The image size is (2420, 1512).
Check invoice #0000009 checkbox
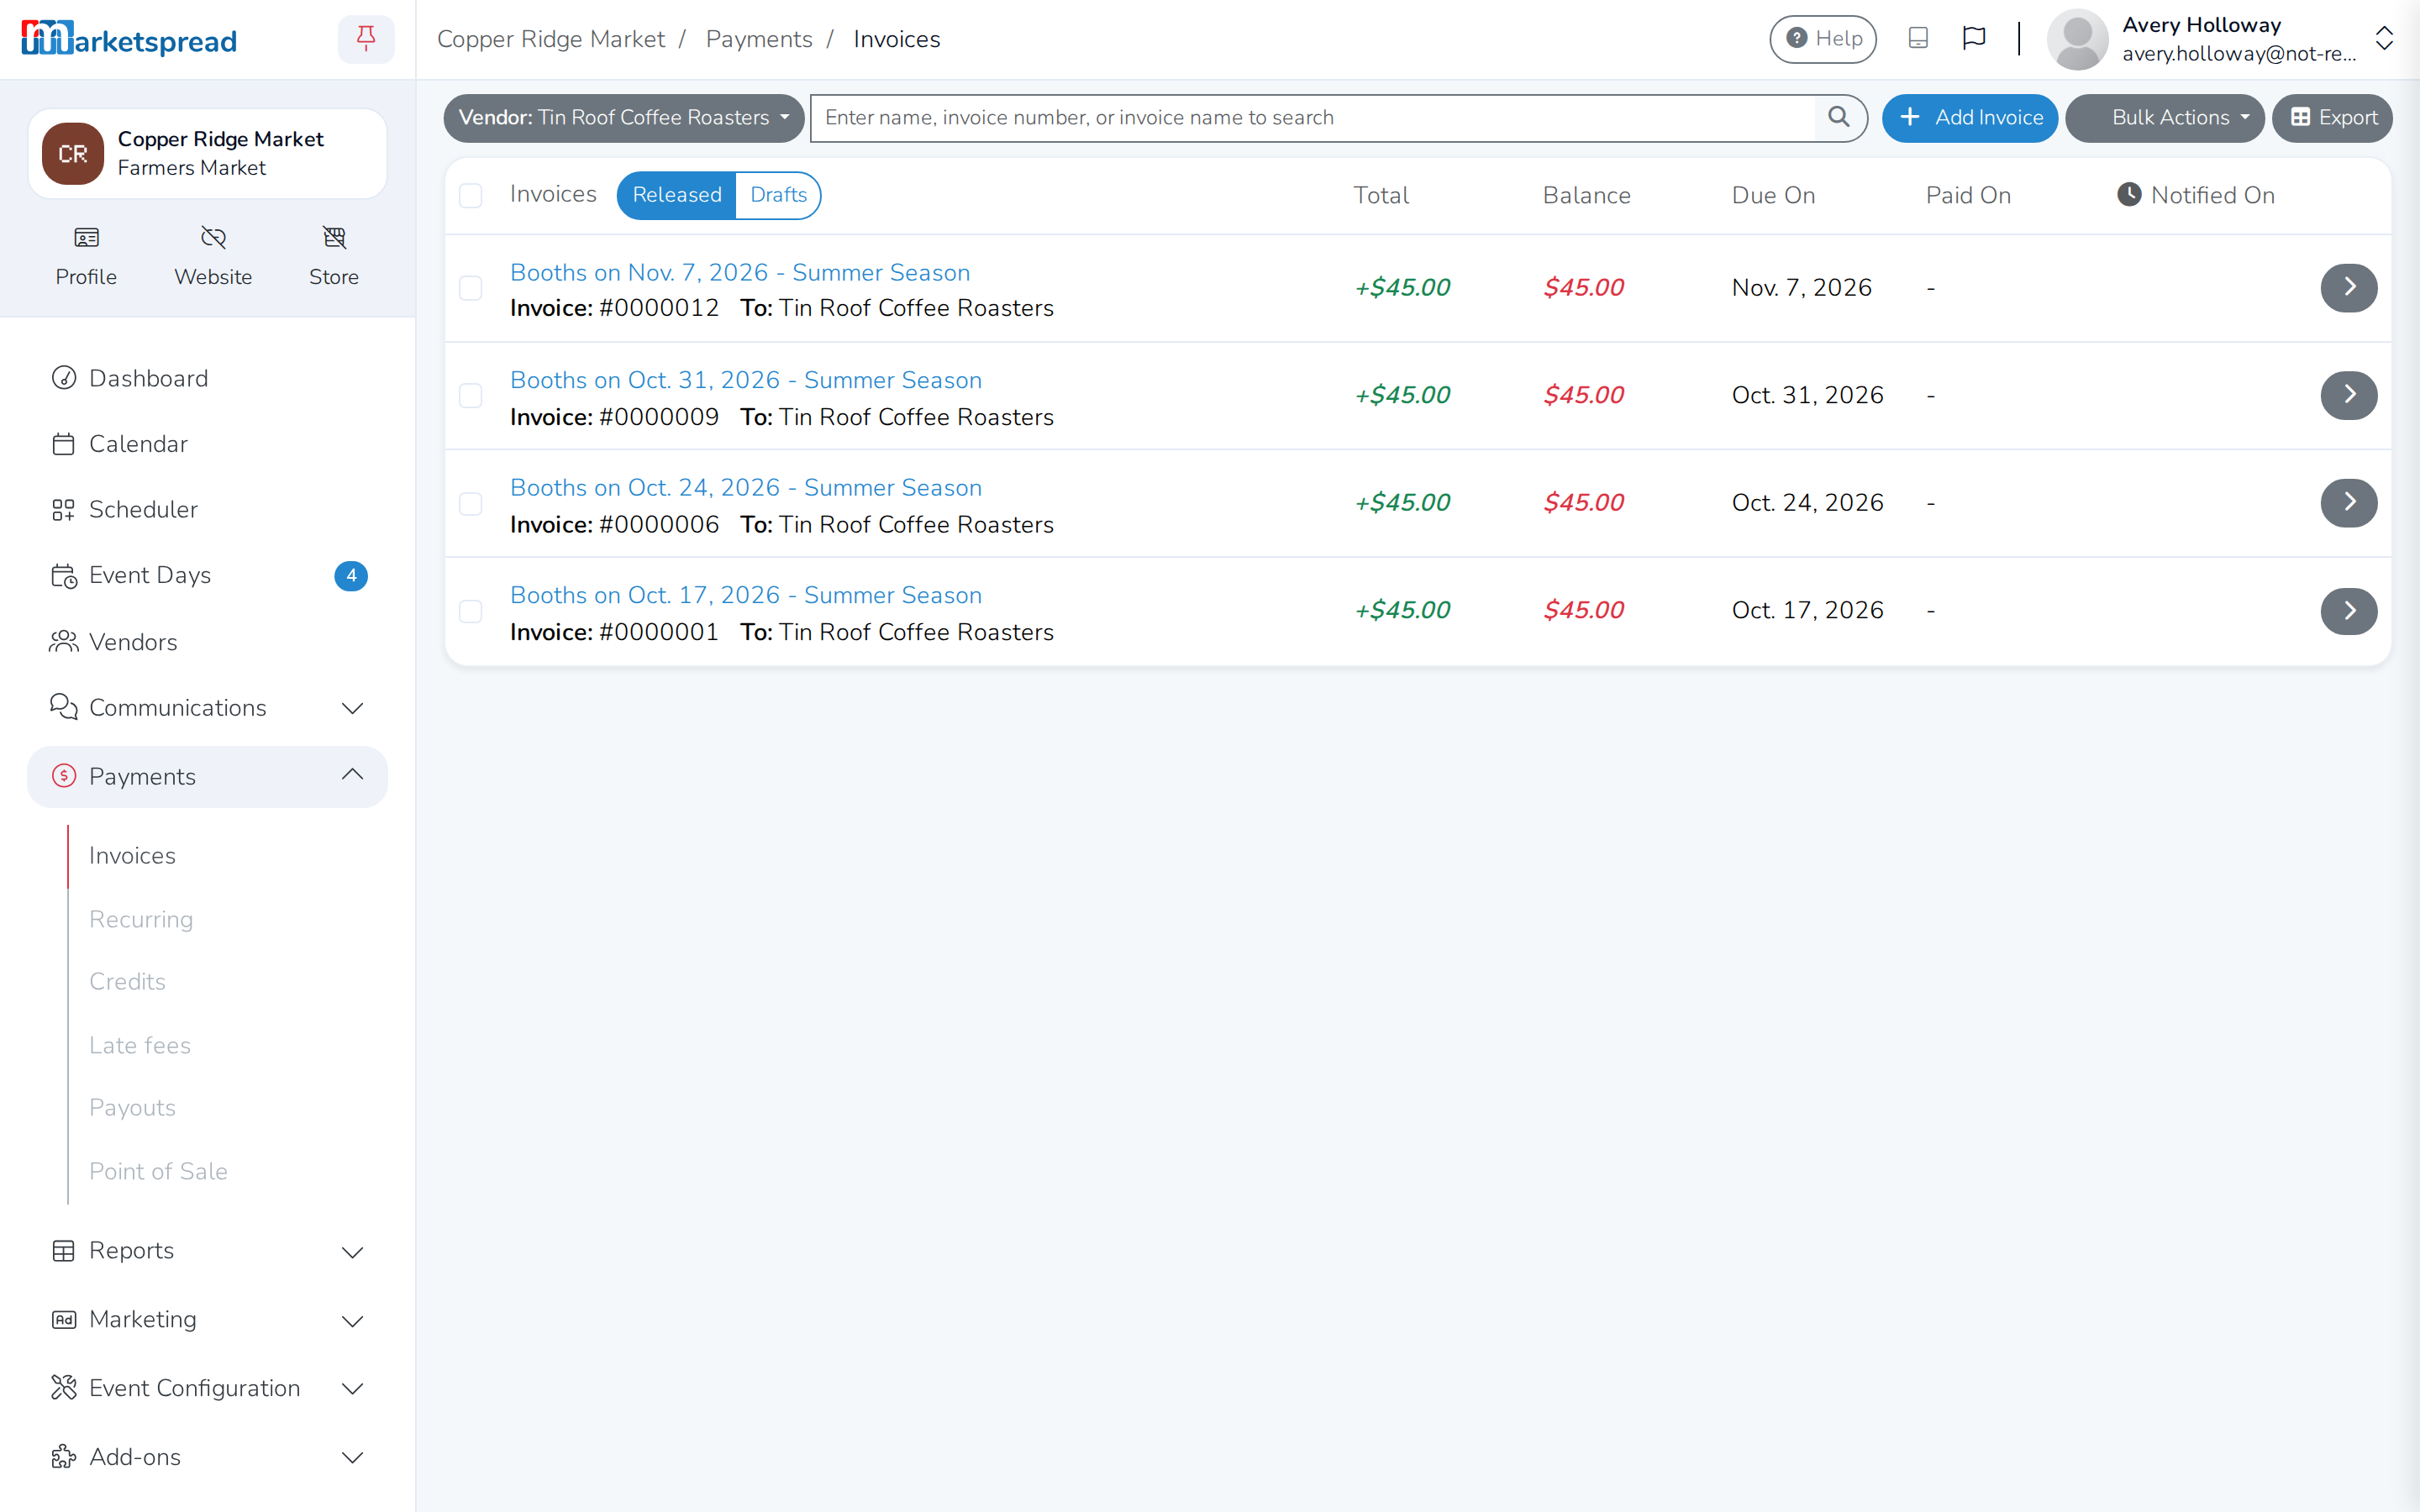coord(471,396)
